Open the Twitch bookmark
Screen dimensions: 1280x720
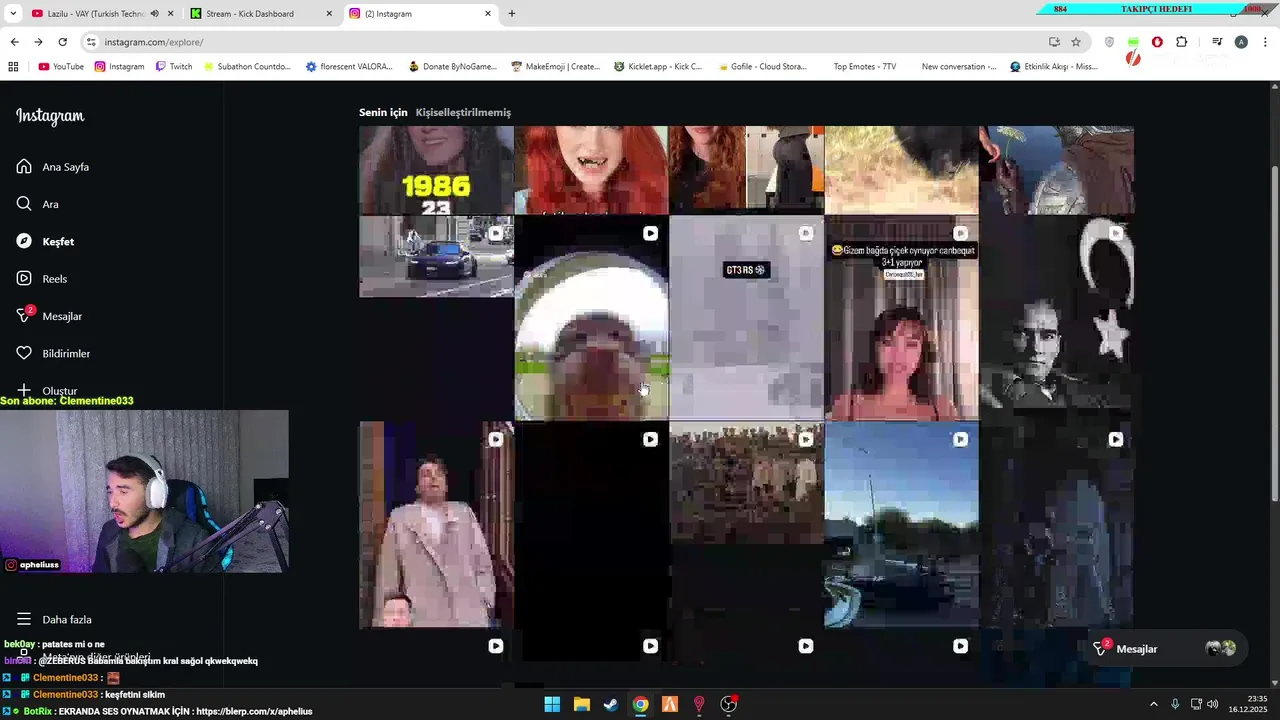pos(174,67)
